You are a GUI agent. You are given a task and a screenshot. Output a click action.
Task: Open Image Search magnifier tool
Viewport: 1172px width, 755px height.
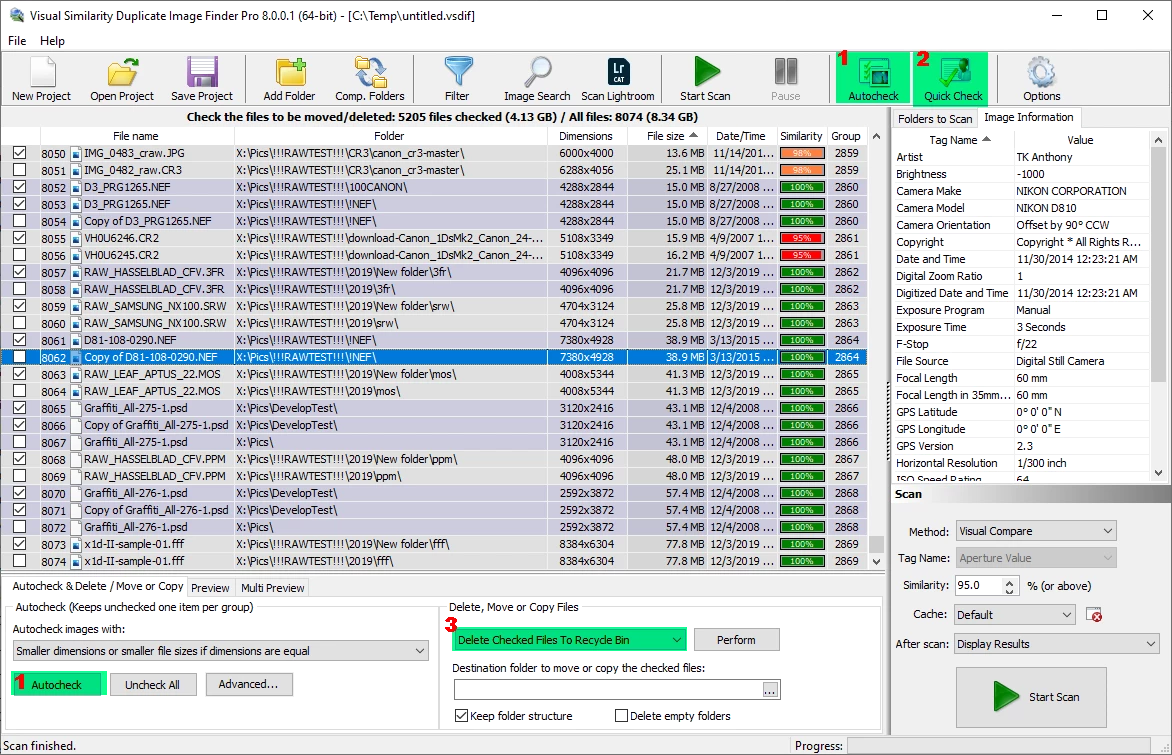coord(537,78)
